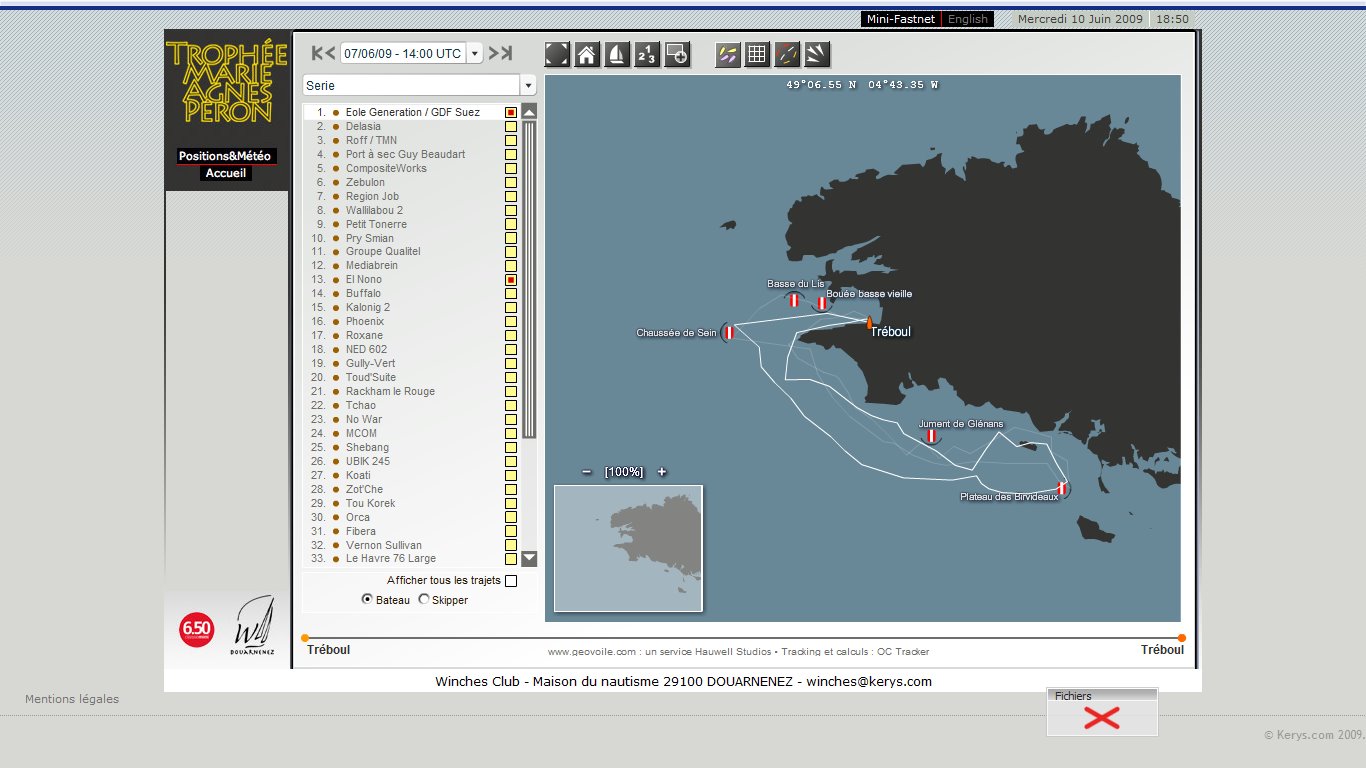1366x768 pixels.
Task: Jump to last timestamp with forward arrow
Action: (500, 53)
